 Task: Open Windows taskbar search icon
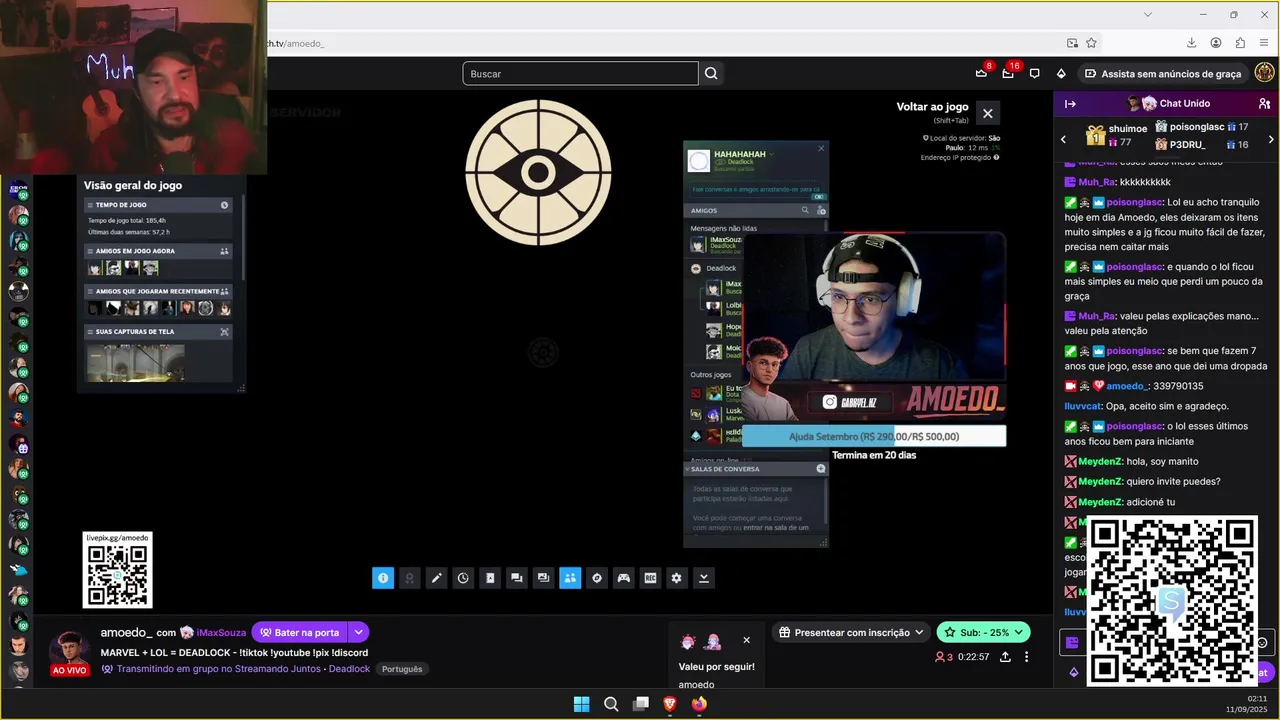point(611,704)
